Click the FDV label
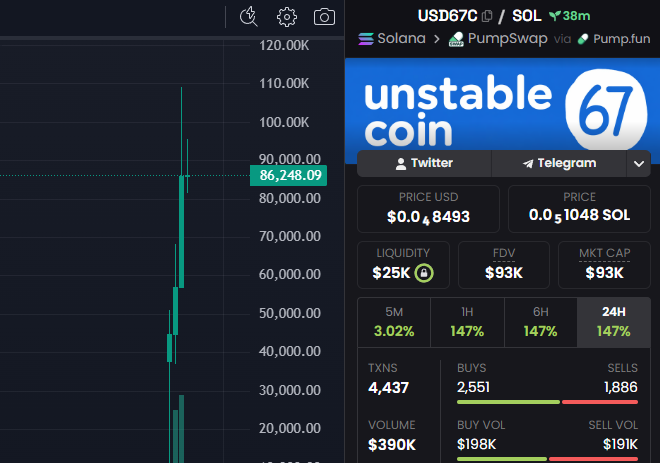This screenshot has width=660, height=463. (504, 253)
